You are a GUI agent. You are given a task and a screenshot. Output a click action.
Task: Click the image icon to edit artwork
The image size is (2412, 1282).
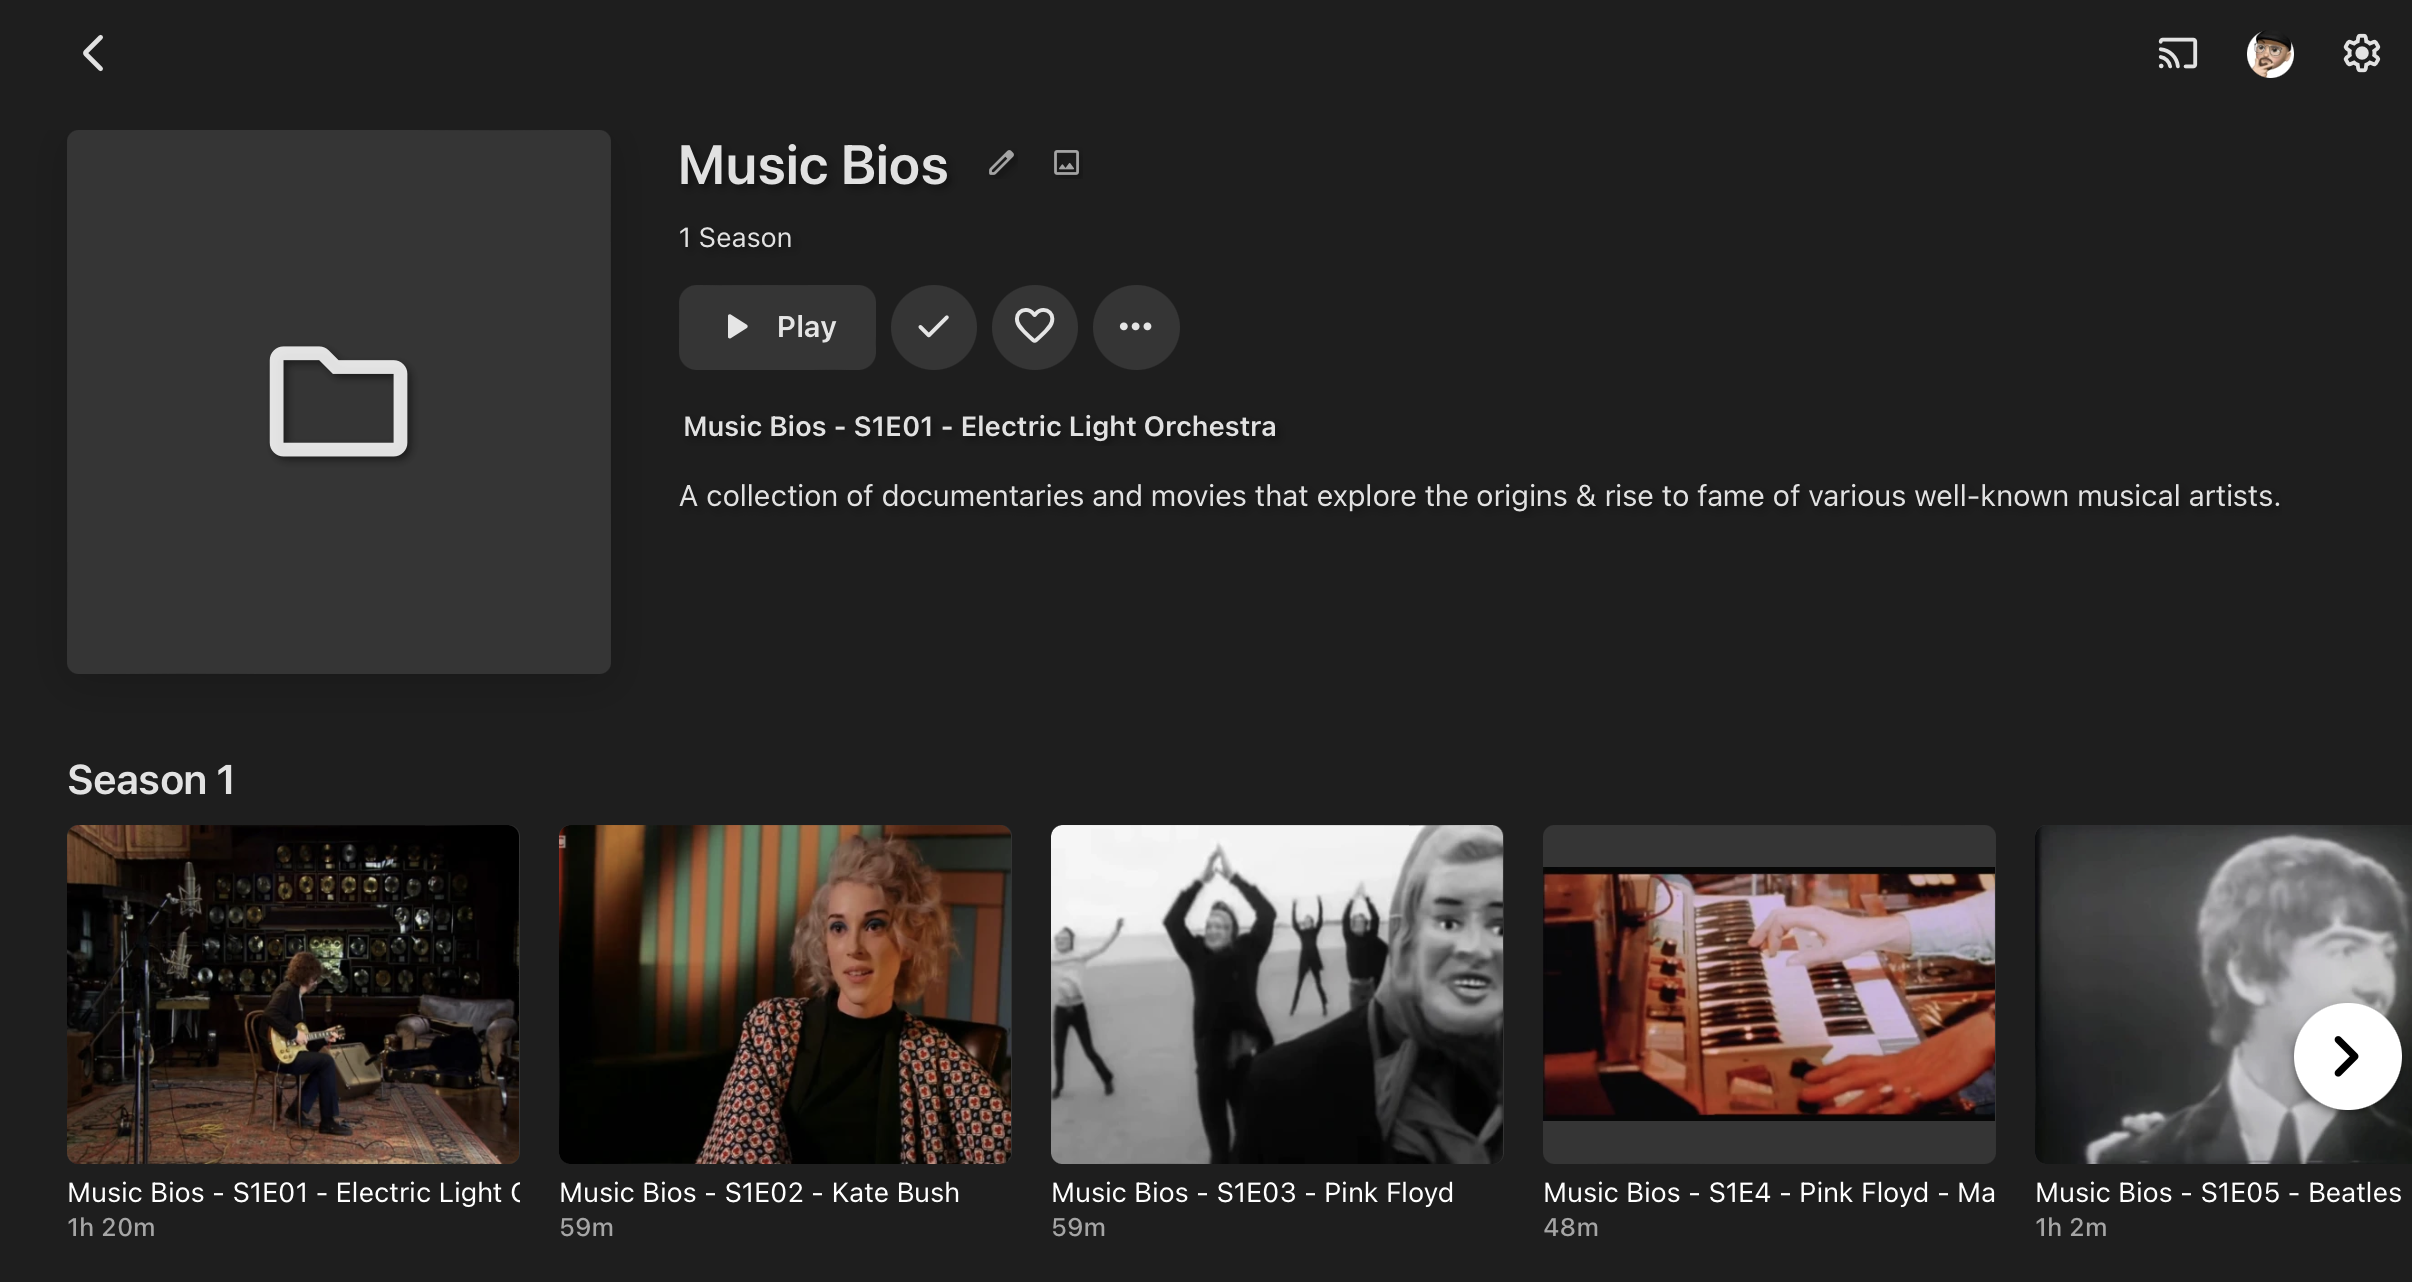tap(1066, 163)
